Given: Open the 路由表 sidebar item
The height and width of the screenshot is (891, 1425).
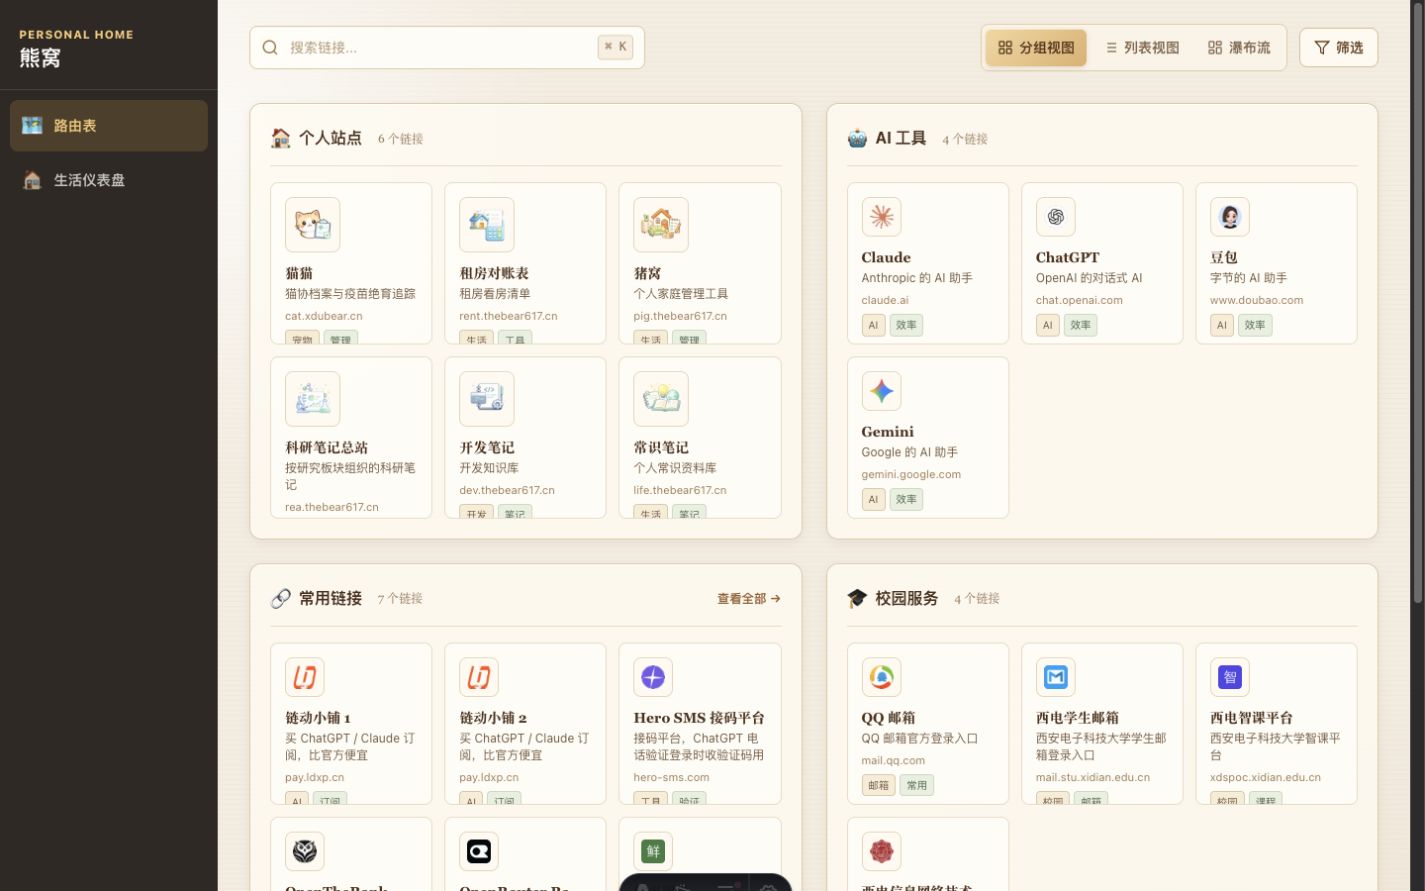Looking at the screenshot, I should 109,125.
